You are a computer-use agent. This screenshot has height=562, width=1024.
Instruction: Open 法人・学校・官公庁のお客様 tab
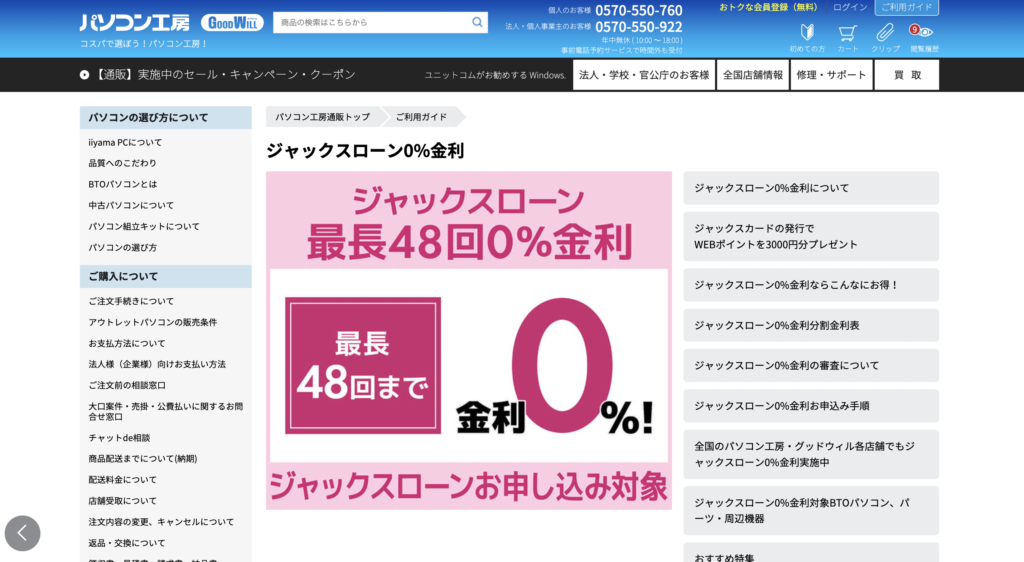(x=644, y=75)
